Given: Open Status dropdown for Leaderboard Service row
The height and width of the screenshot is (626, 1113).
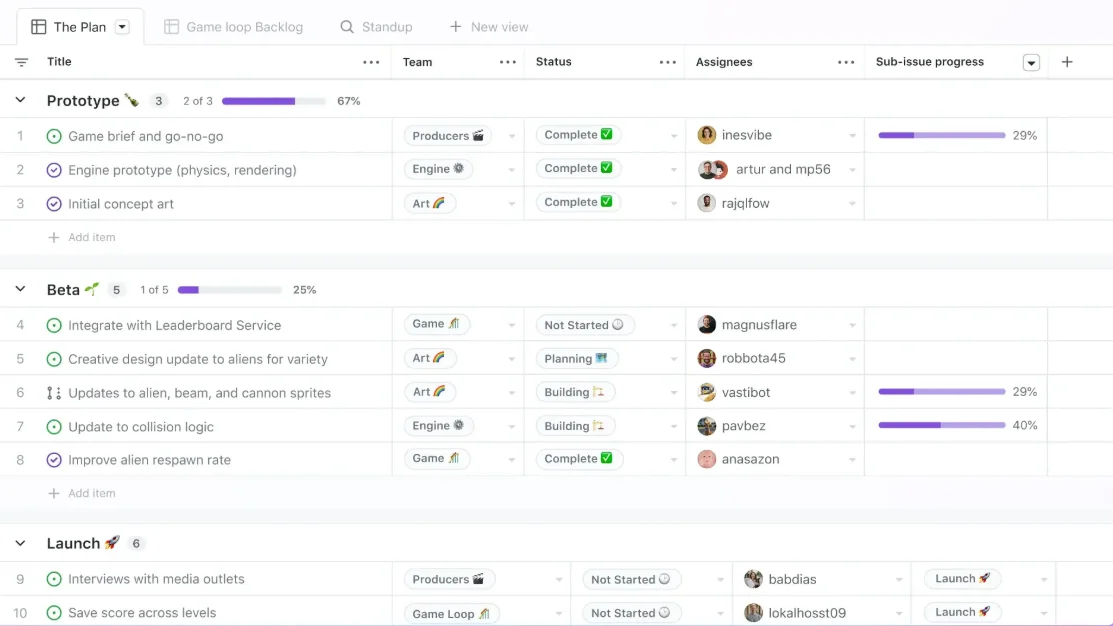Looking at the screenshot, I should coord(674,325).
